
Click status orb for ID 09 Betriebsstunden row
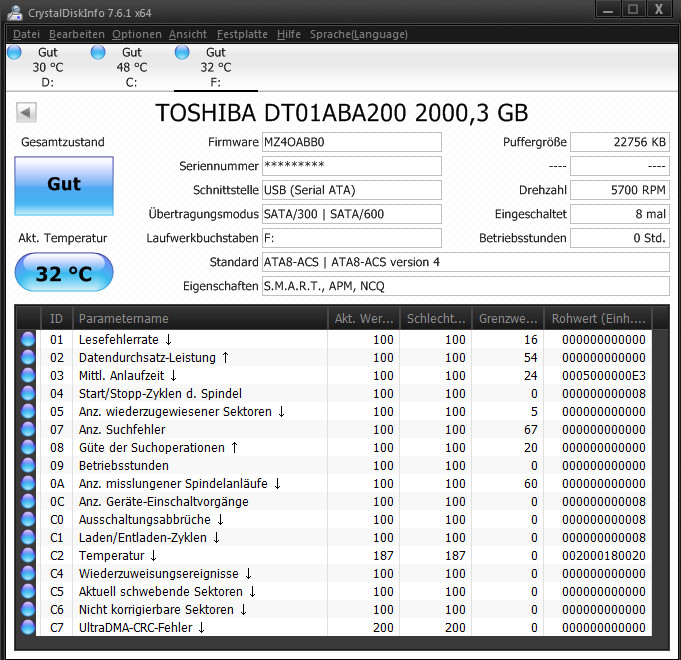point(28,465)
